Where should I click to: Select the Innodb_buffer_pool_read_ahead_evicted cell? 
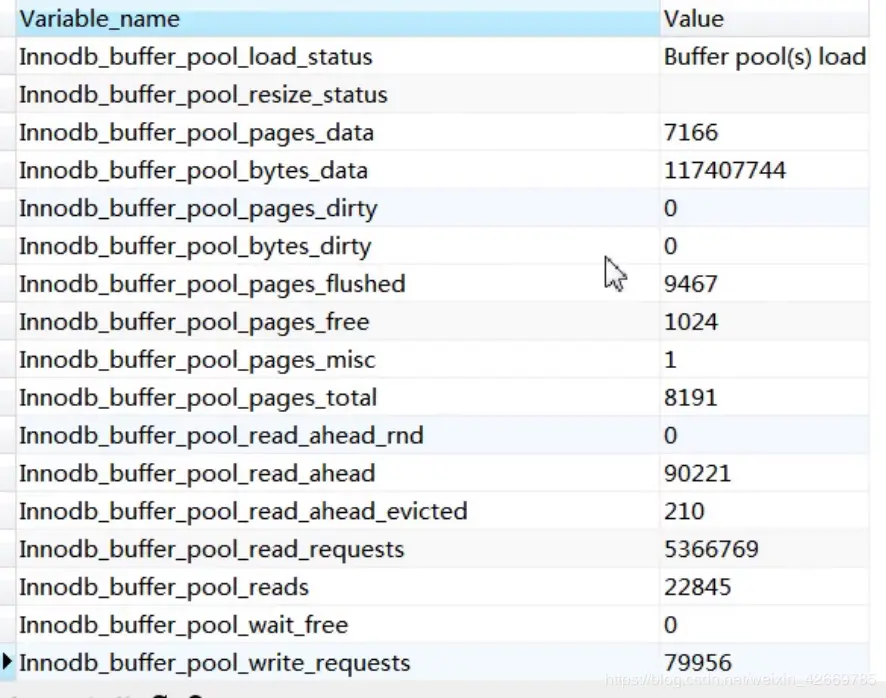(x=338, y=511)
